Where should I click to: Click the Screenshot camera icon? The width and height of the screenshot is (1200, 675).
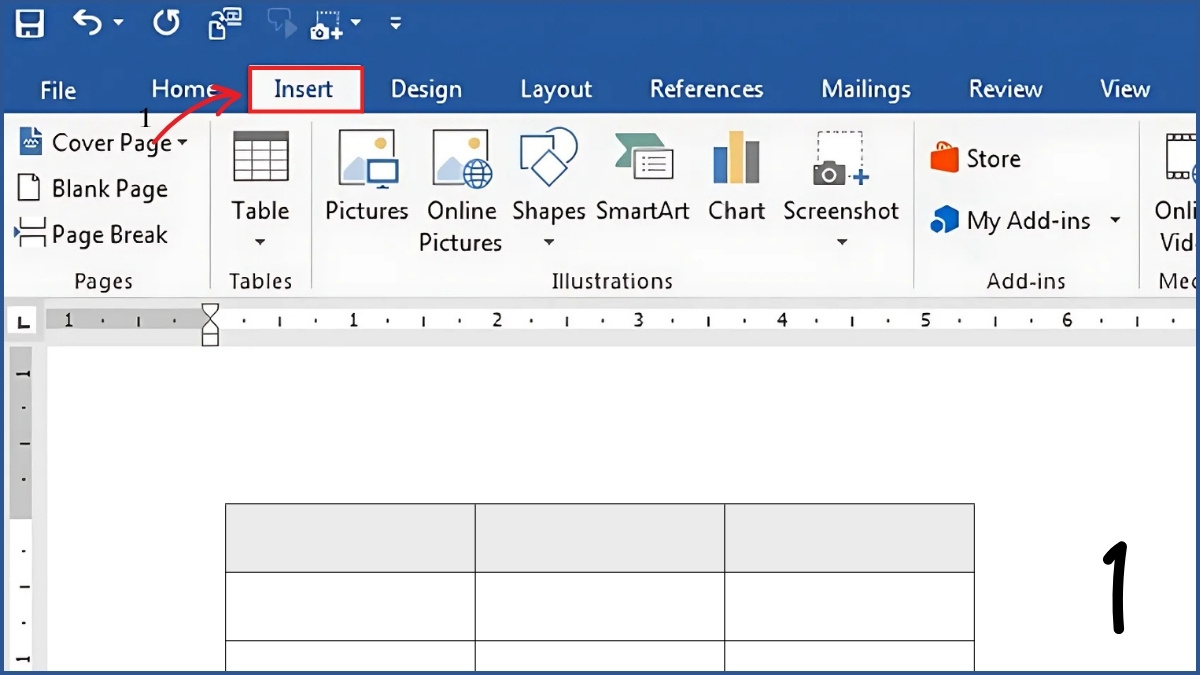point(841,158)
